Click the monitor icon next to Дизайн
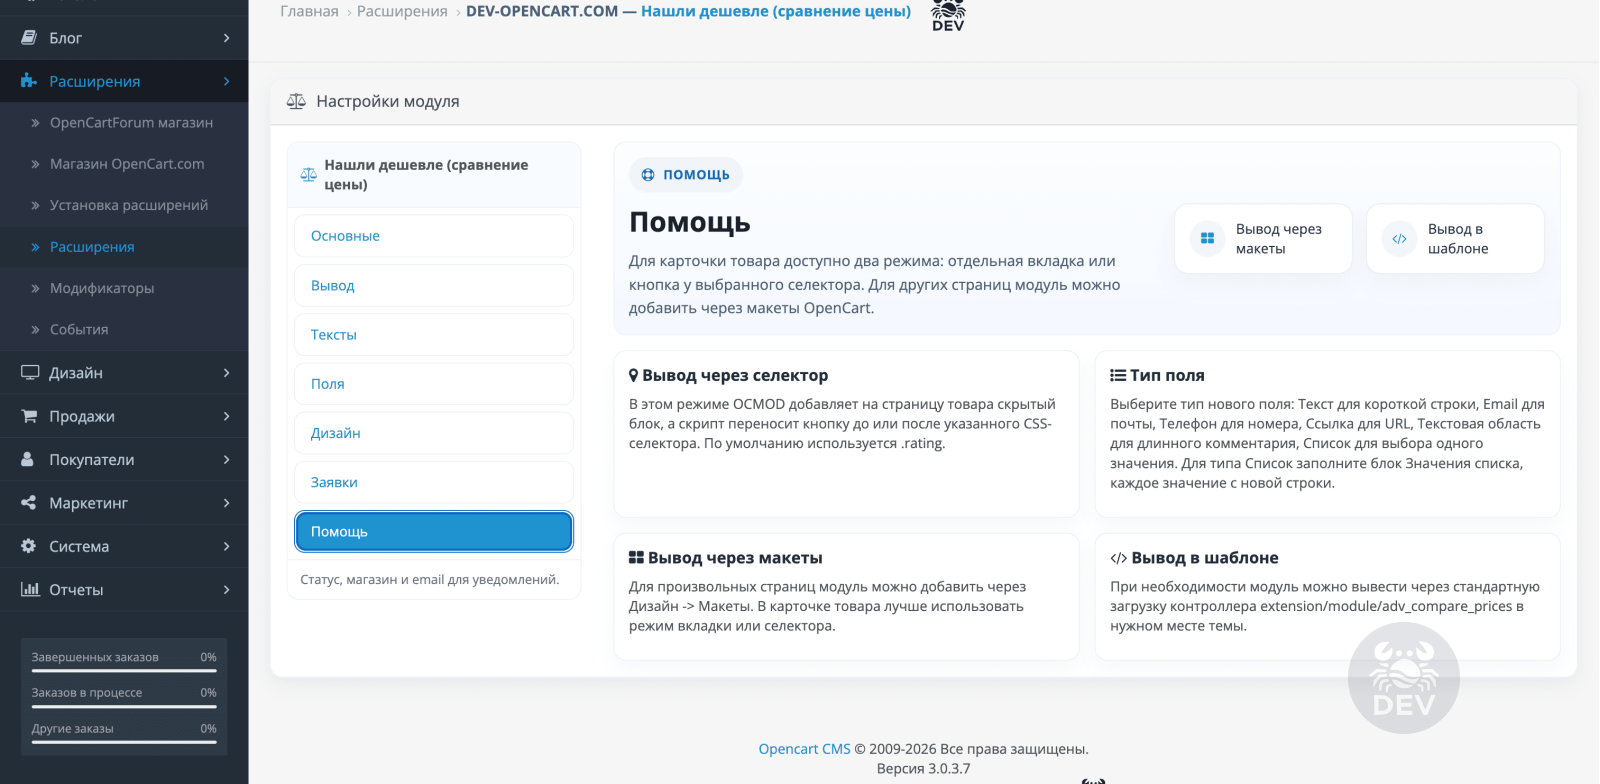Viewport: 1600px width, 784px height. click(x=30, y=373)
